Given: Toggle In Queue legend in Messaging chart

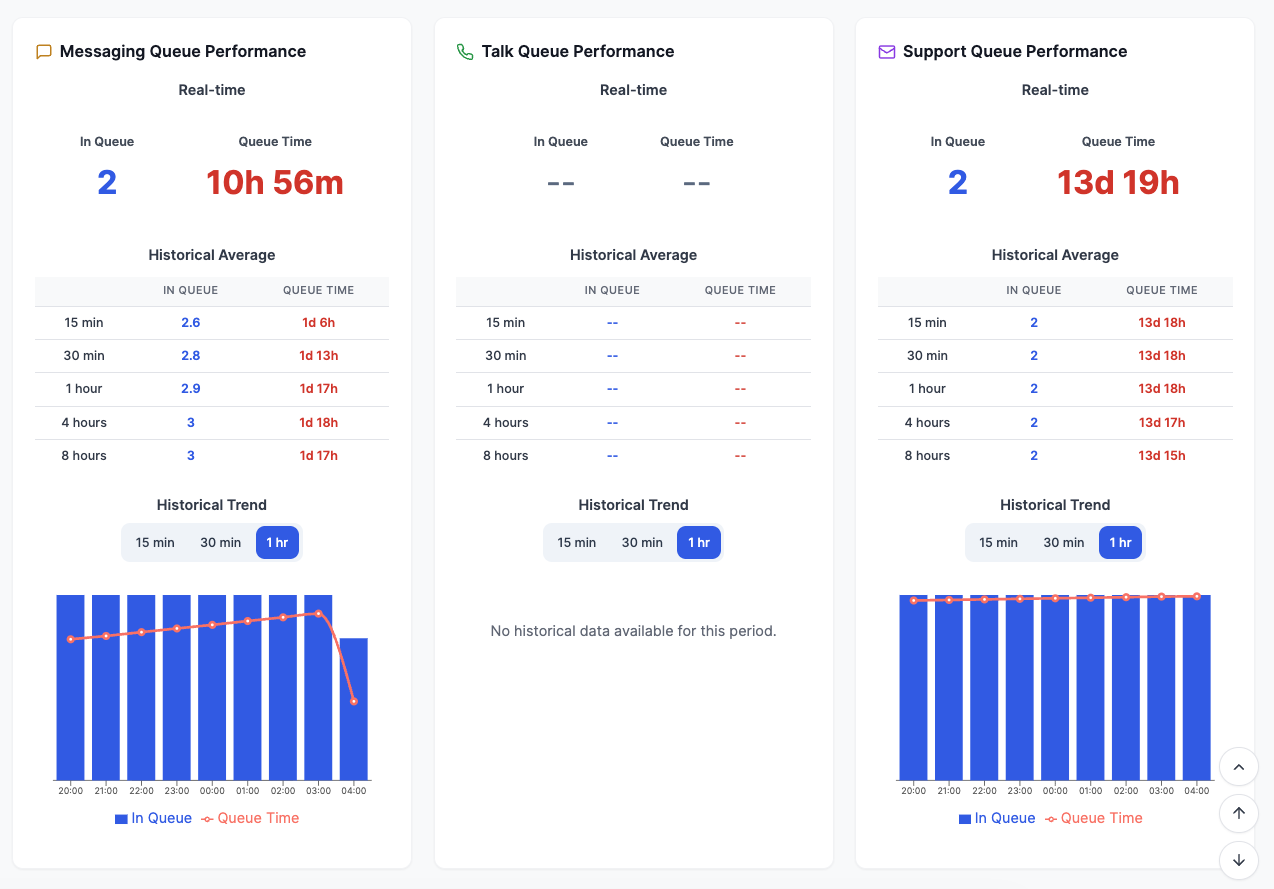Looking at the screenshot, I should 153,818.
